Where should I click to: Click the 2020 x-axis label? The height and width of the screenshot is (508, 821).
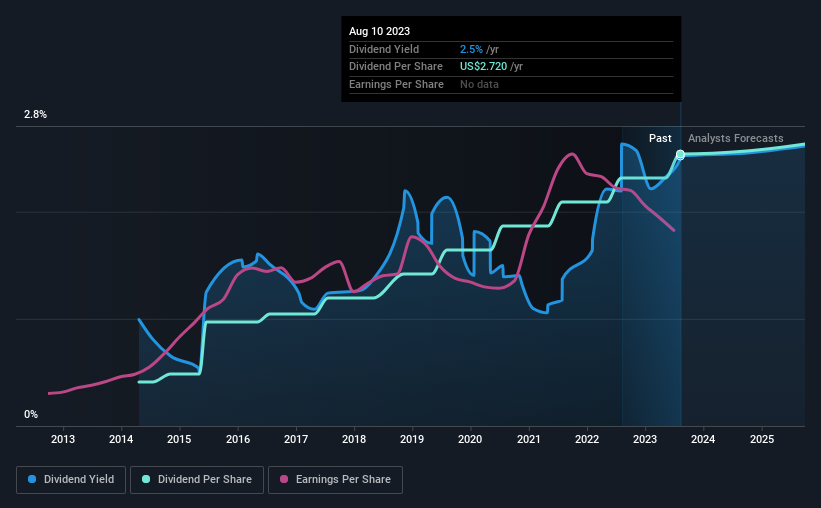[x=470, y=439]
